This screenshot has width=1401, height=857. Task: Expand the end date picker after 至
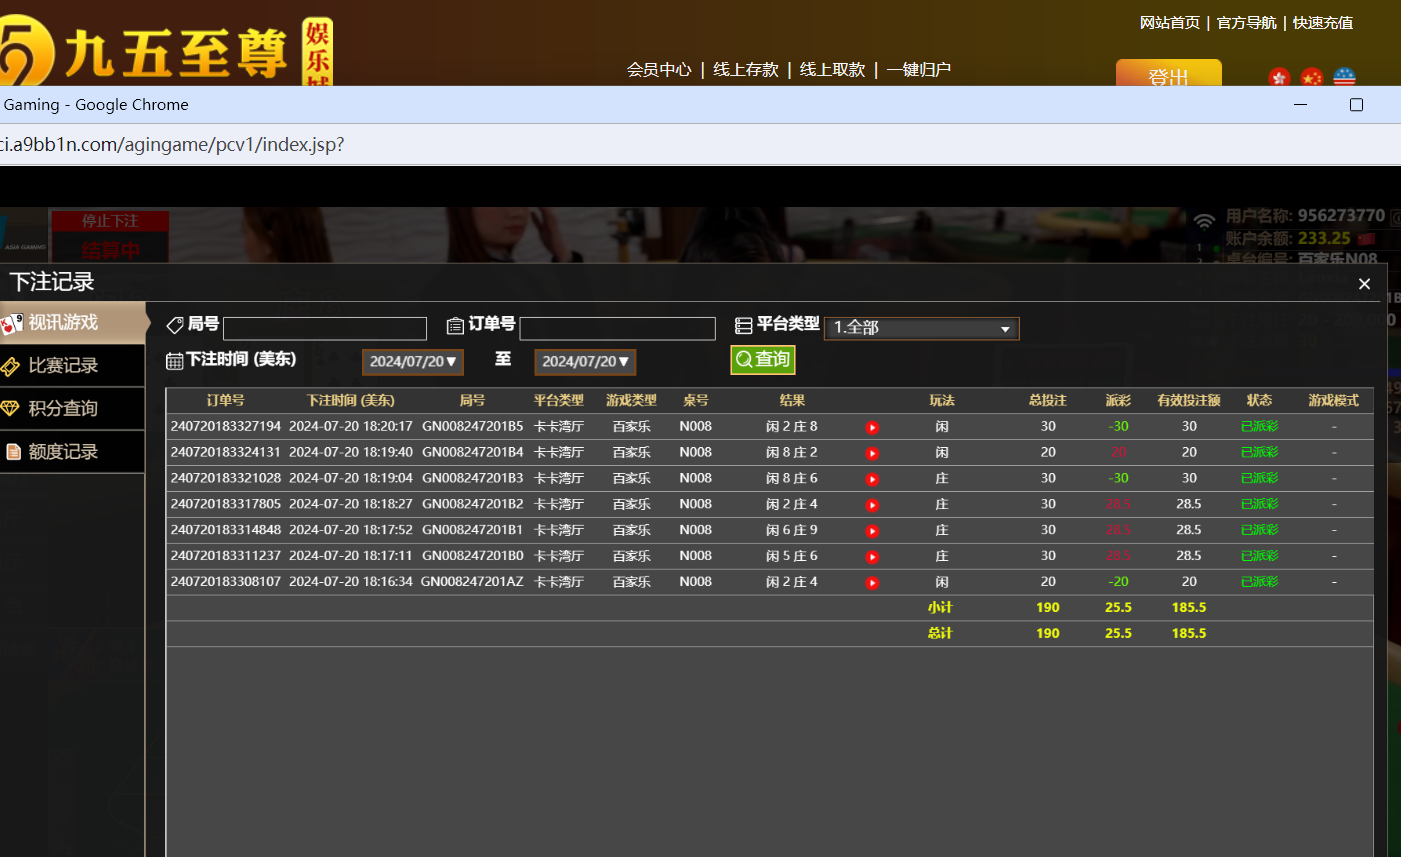tap(585, 362)
